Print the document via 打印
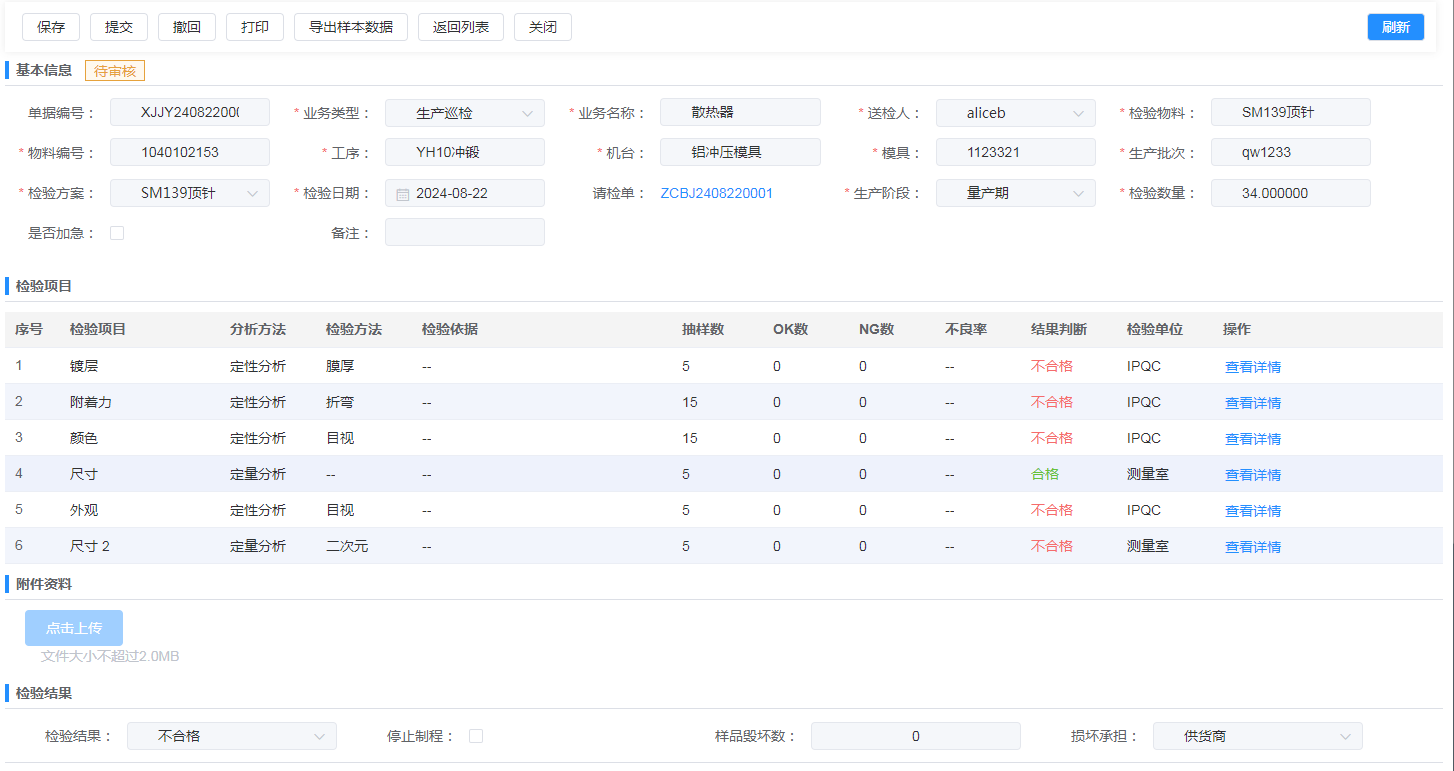 (255, 27)
